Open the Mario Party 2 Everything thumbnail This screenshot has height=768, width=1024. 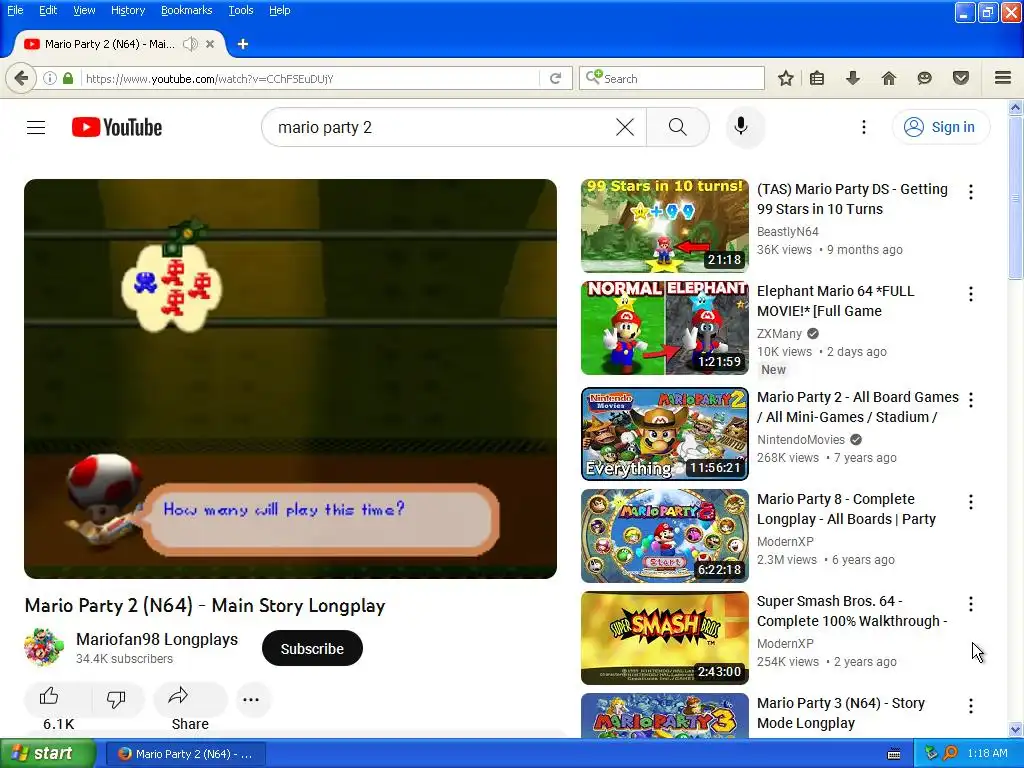(x=665, y=434)
